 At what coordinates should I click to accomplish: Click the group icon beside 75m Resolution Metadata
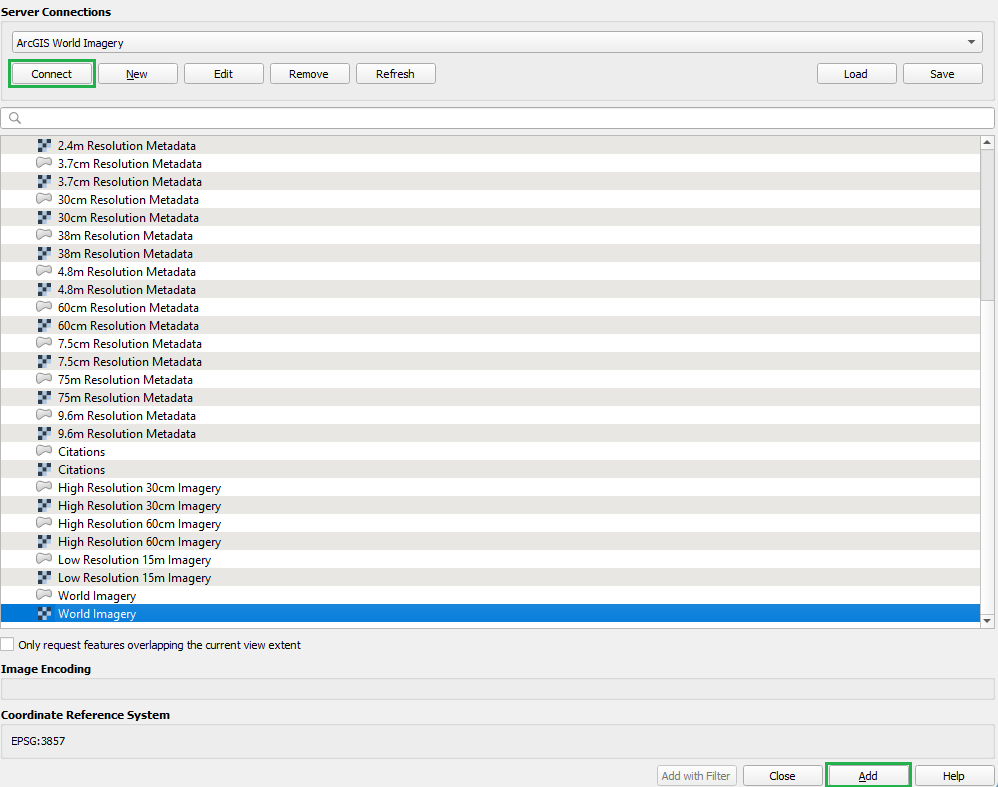click(x=44, y=379)
